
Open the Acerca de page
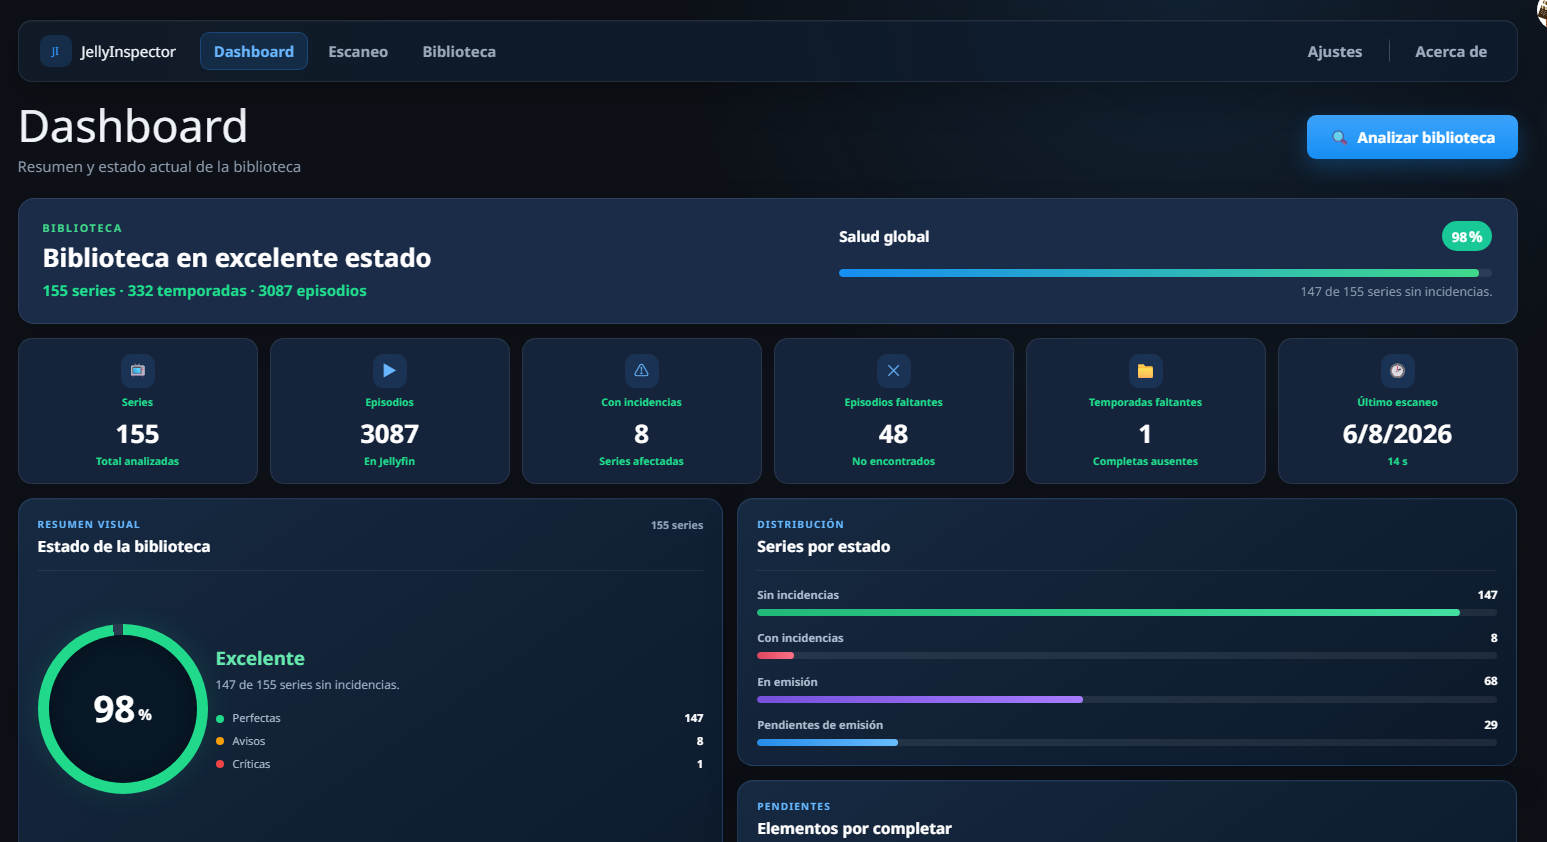coord(1451,51)
